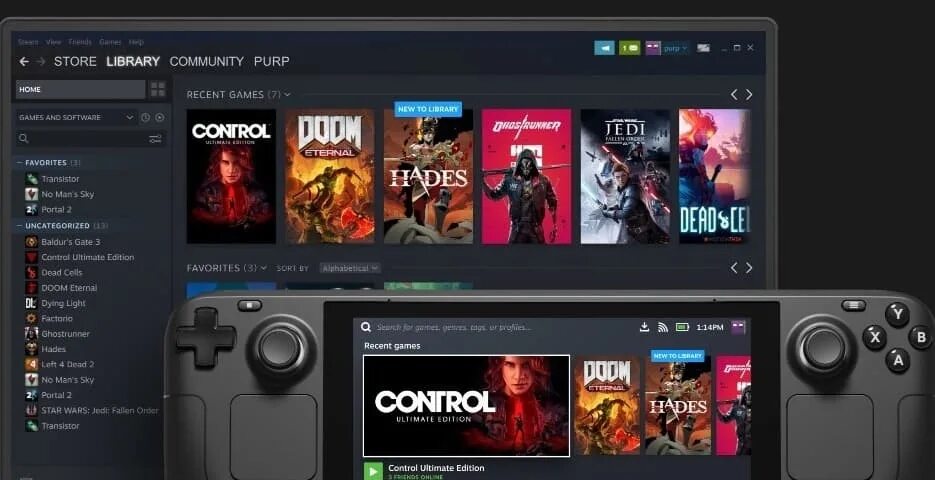Click the Wi-Fi icon on Steam Deck screen
This screenshot has width=935, height=480.
[662, 327]
